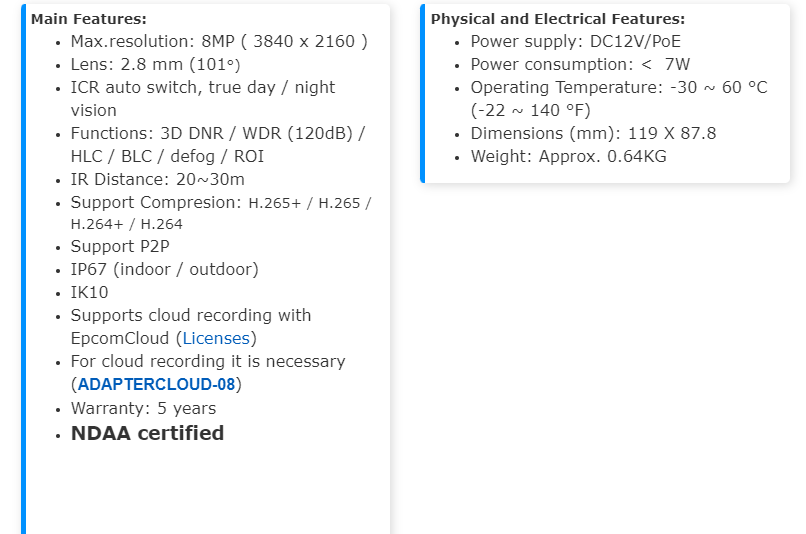
Task: Select the IP67 indoor / outdoor item
Action: tap(164, 269)
